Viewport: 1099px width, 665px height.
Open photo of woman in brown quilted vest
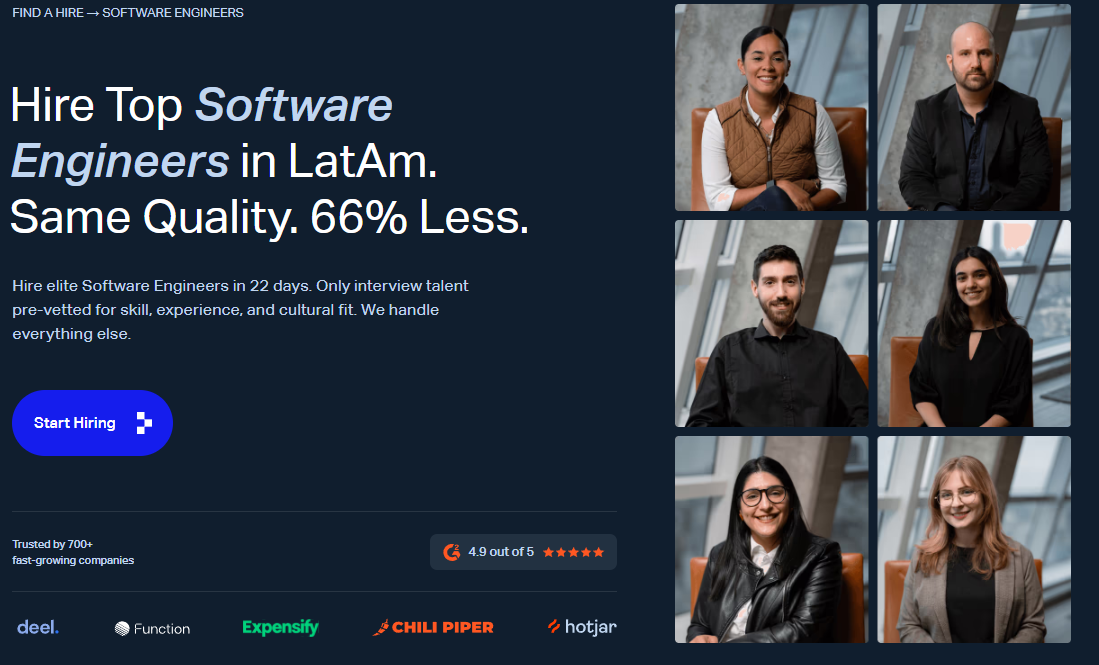click(x=771, y=107)
